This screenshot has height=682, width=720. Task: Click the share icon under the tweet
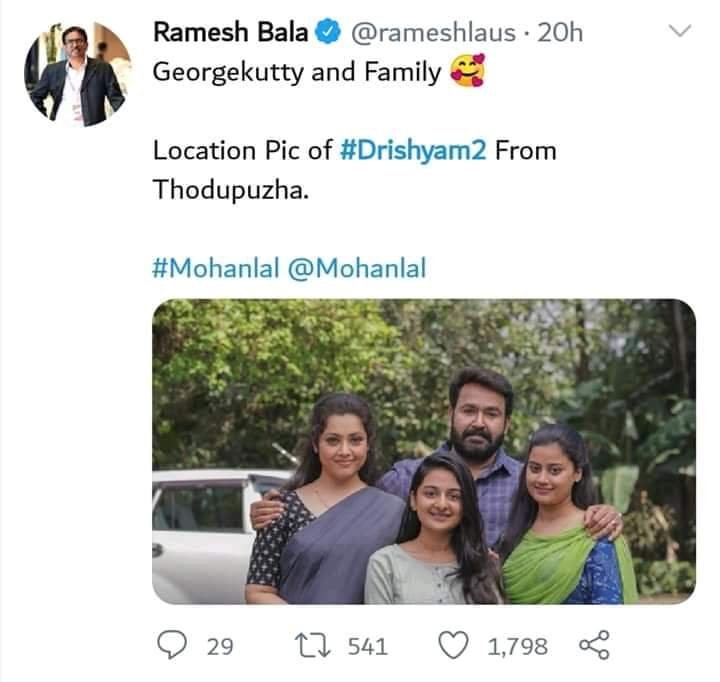594,646
